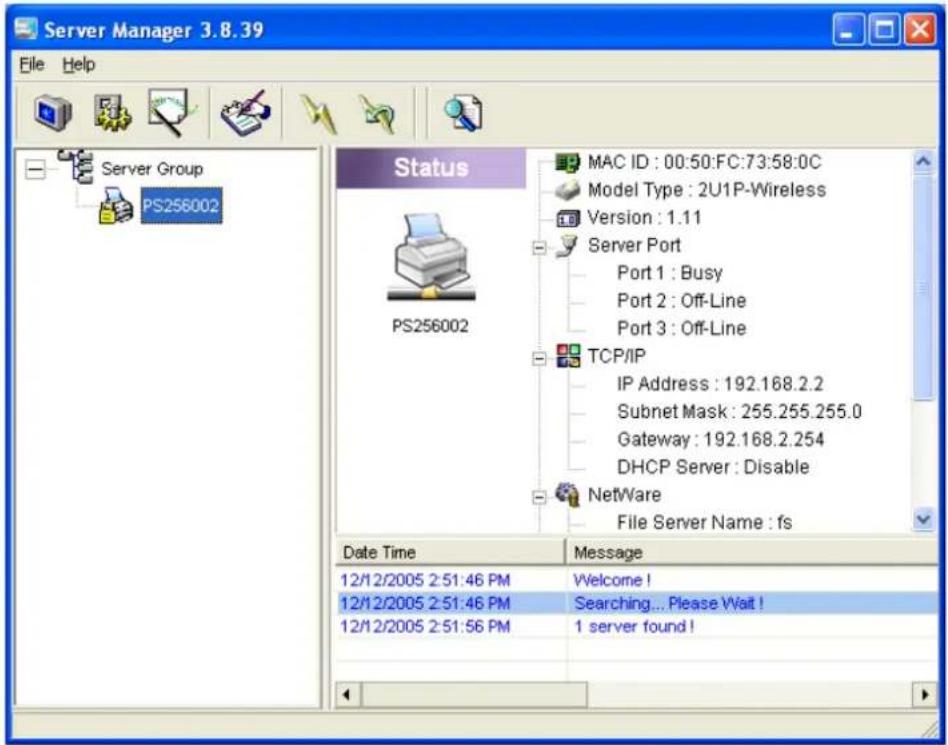Select the Port 1 : Busy row
948x745 pixels.
coord(669,273)
